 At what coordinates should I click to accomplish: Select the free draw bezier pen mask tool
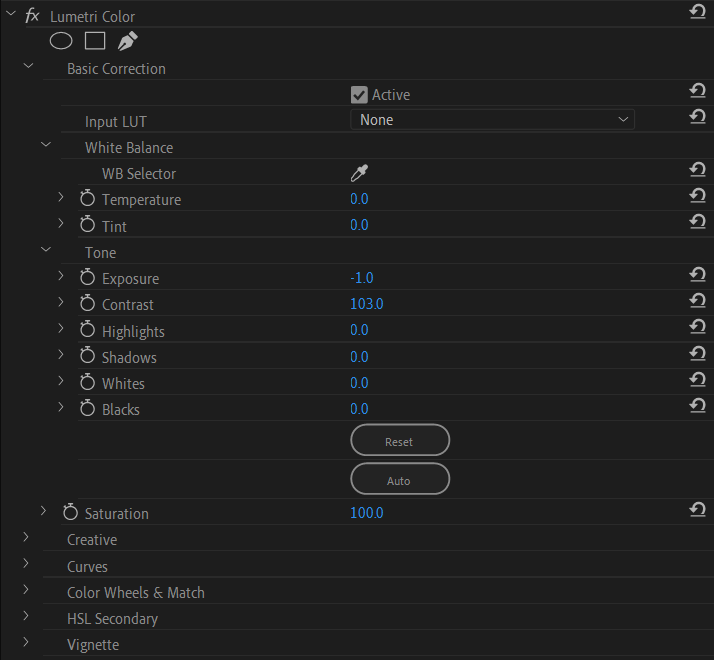[128, 41]
